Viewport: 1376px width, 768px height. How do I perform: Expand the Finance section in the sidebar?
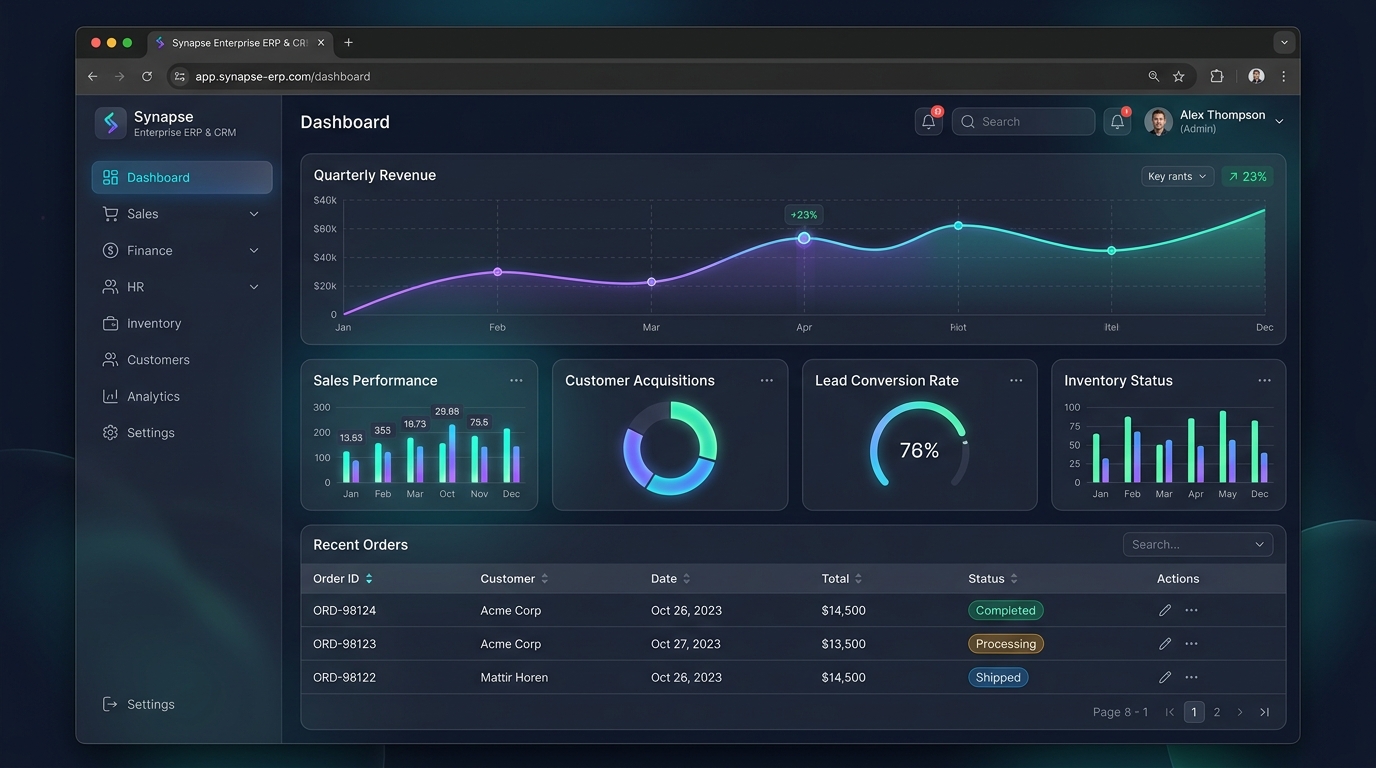[254, 251]
